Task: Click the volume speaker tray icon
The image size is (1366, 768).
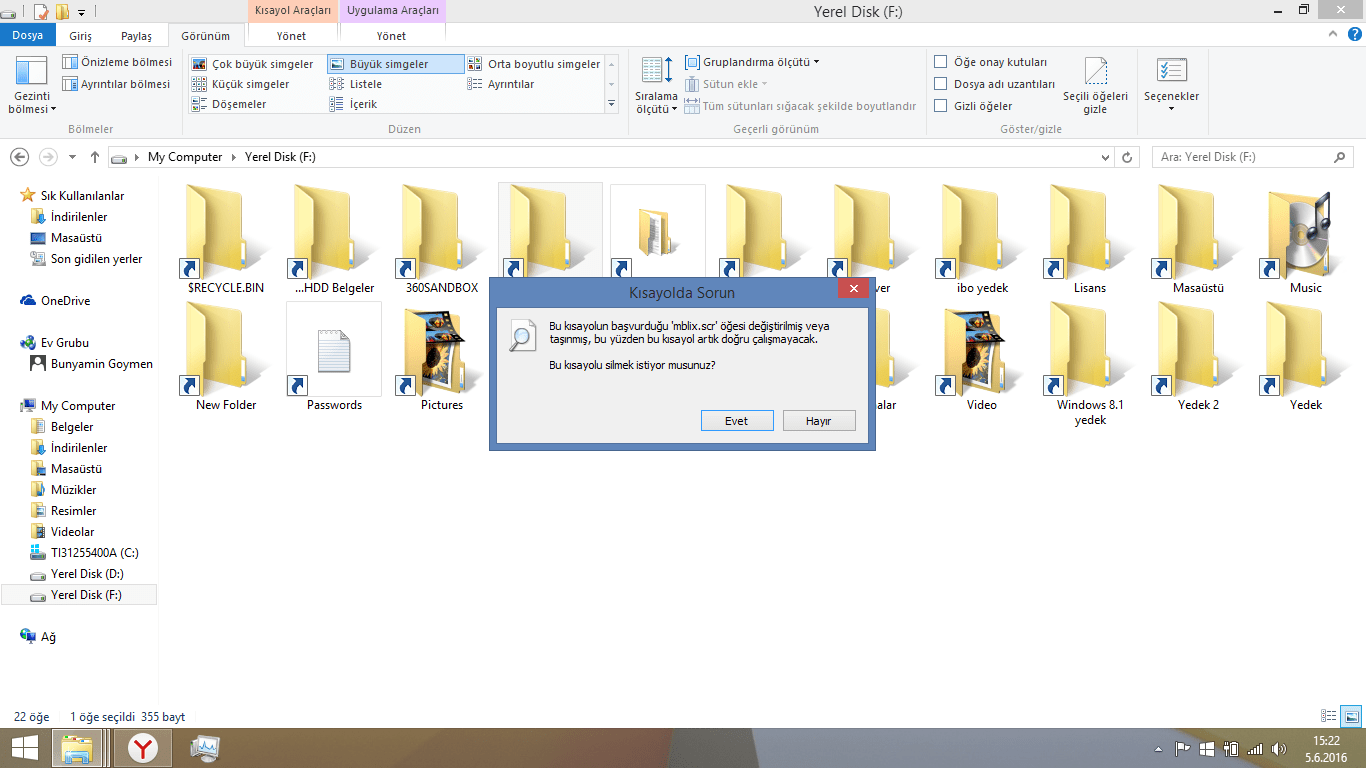Action: [x=1278, y=749]
